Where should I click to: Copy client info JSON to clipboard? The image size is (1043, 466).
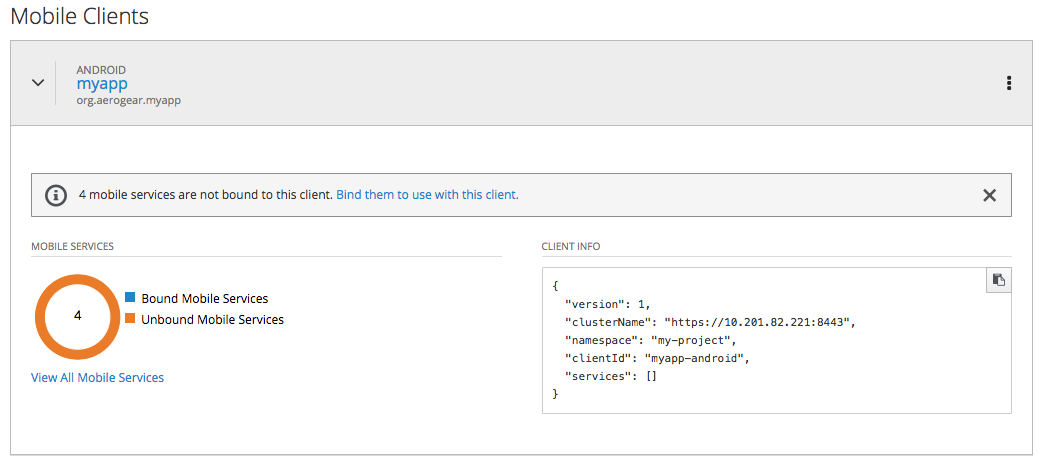(x=998, y=280)
